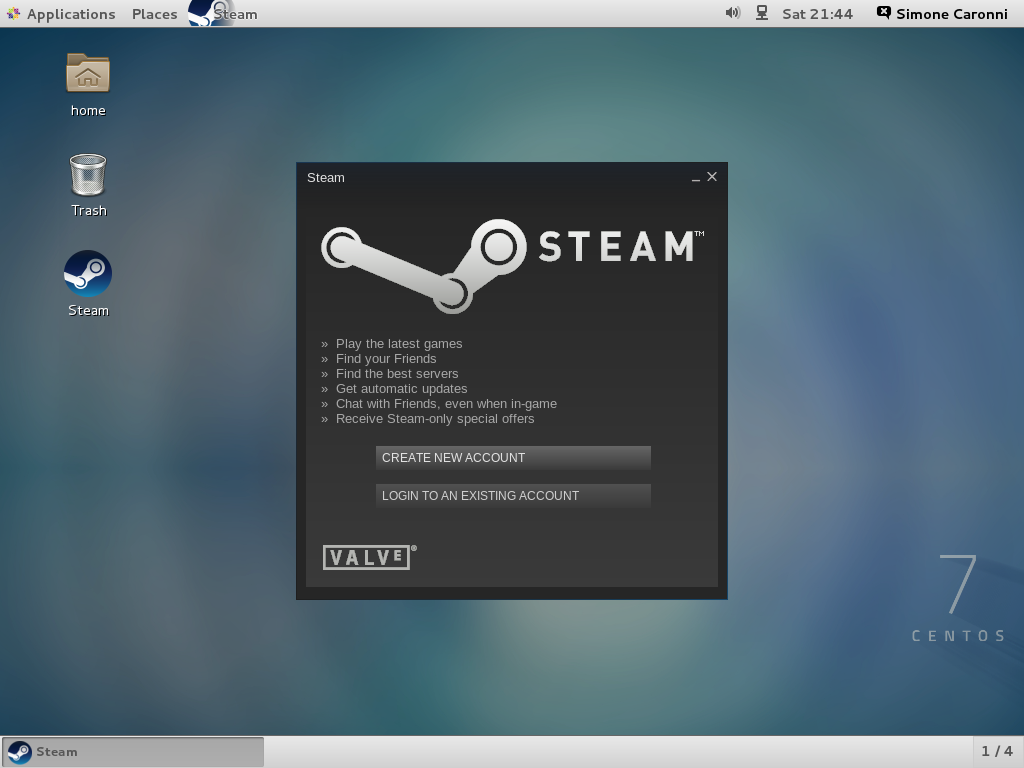
Task: Click the chat status icon beside Simone Caronni
Action: point(883,12)
